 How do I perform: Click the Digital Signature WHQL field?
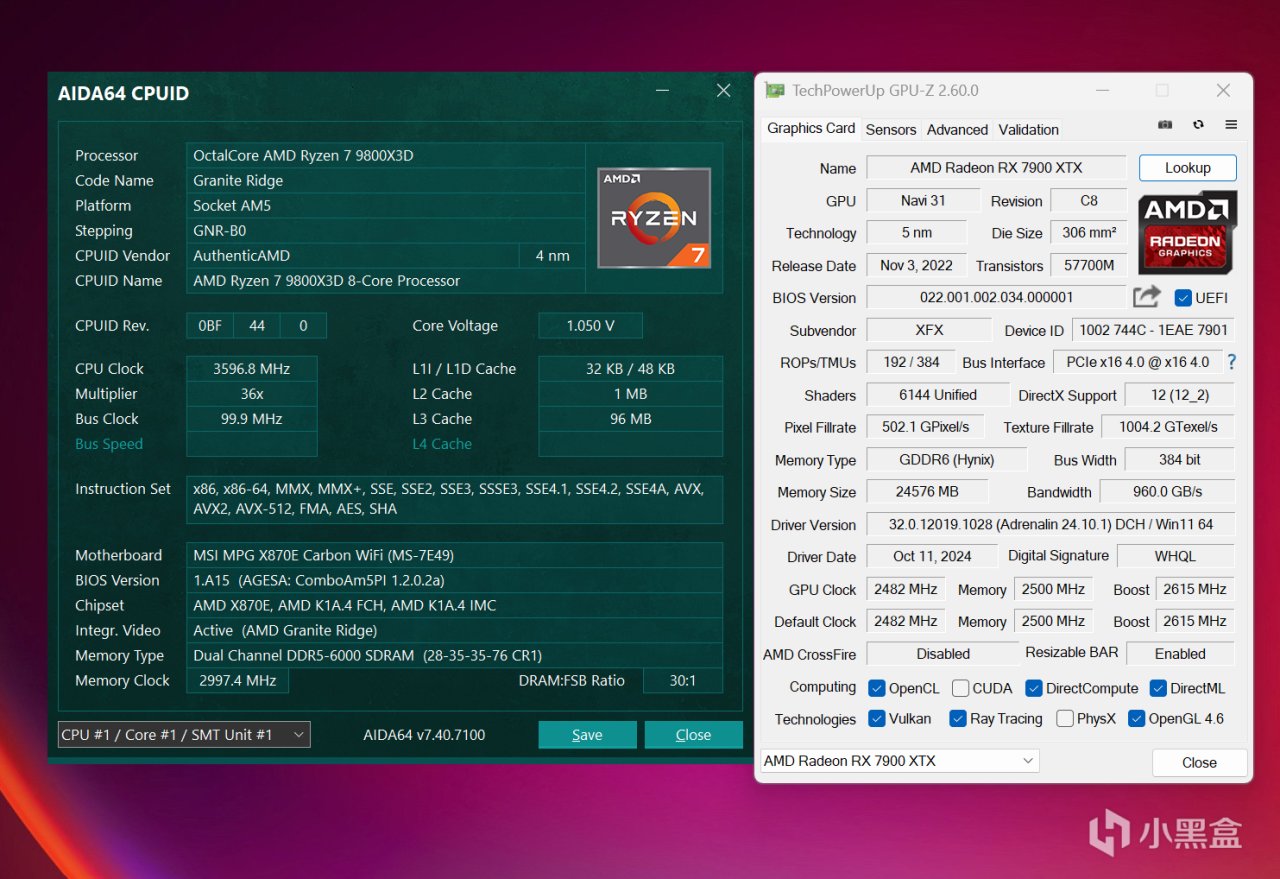pyautogui.click(x=1175, y=556)
